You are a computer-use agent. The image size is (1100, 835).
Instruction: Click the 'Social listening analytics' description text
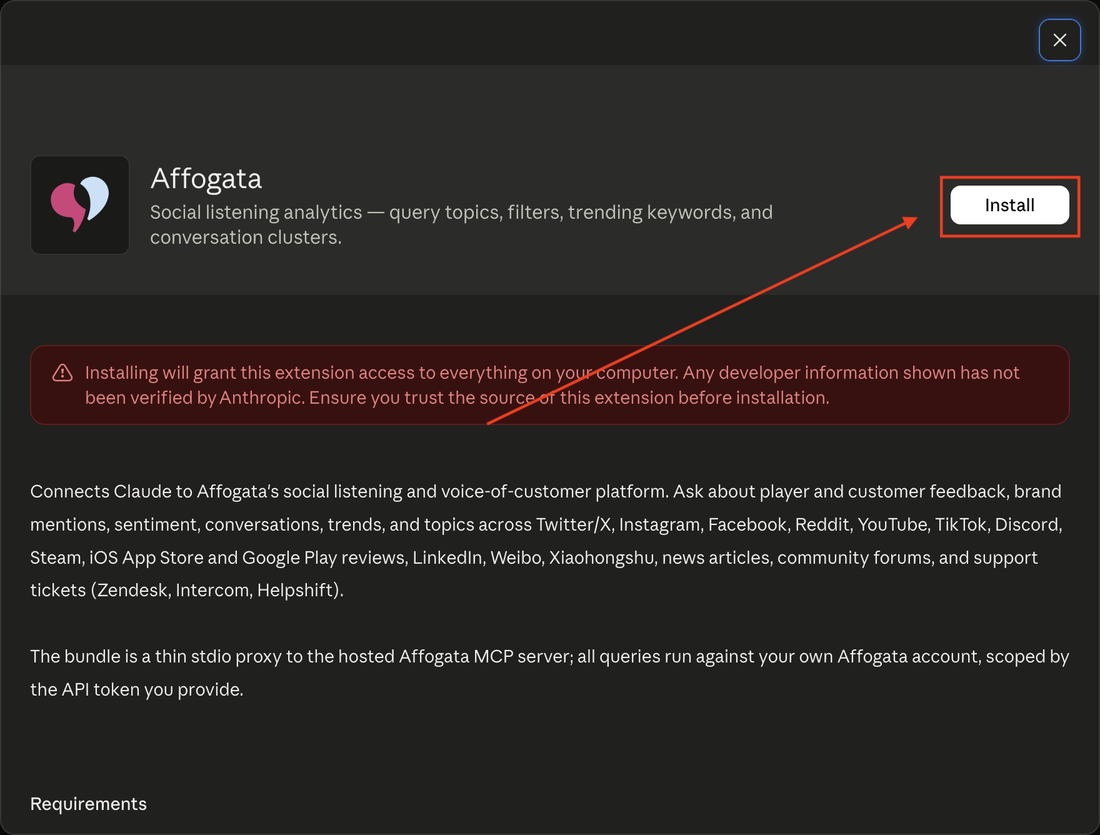[462, 225]
